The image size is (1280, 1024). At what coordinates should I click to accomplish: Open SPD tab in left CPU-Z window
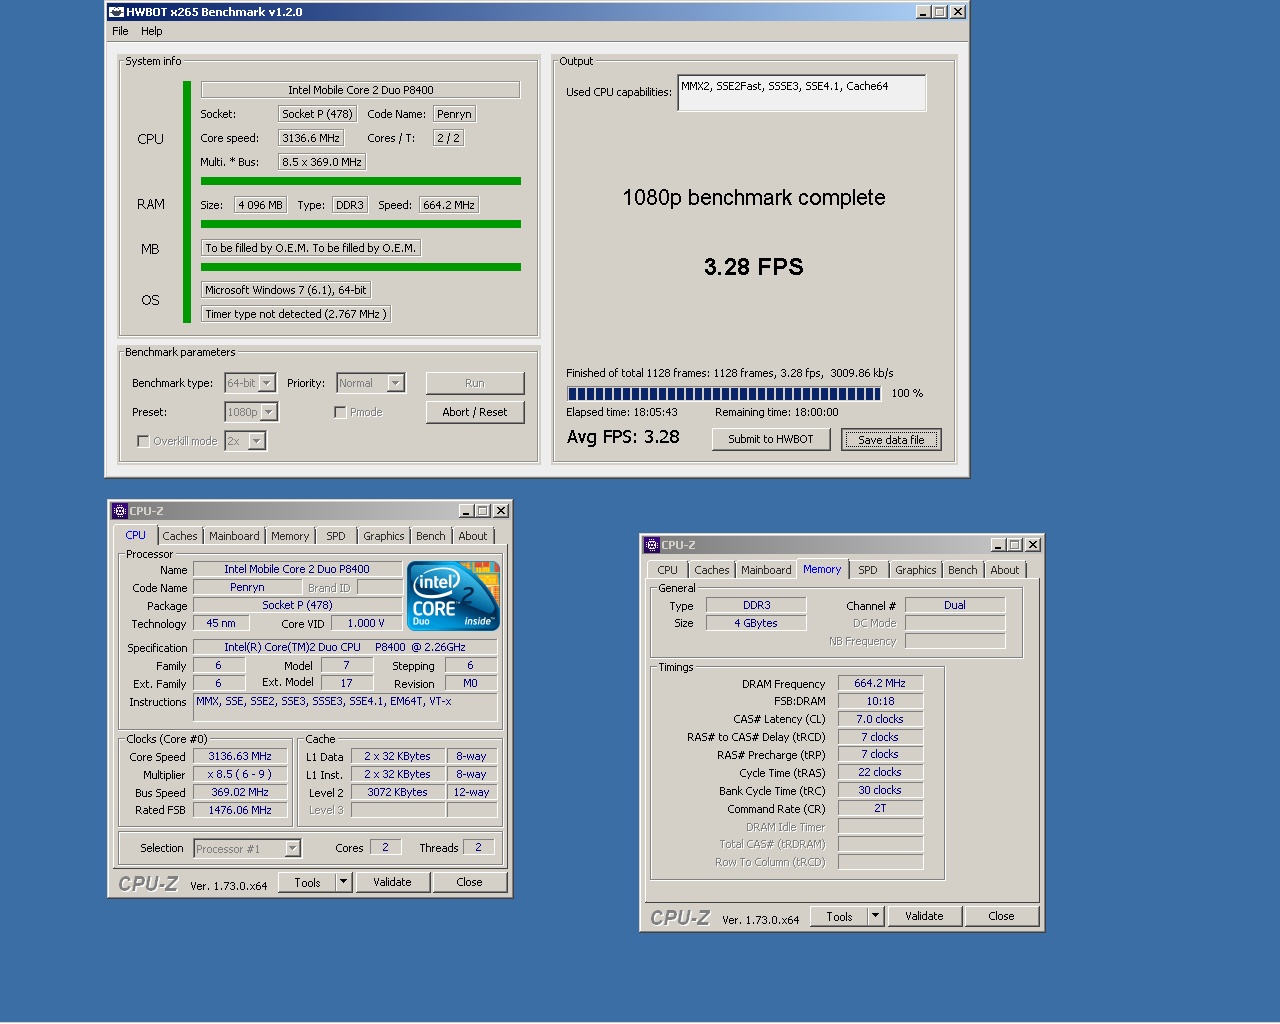336,536
